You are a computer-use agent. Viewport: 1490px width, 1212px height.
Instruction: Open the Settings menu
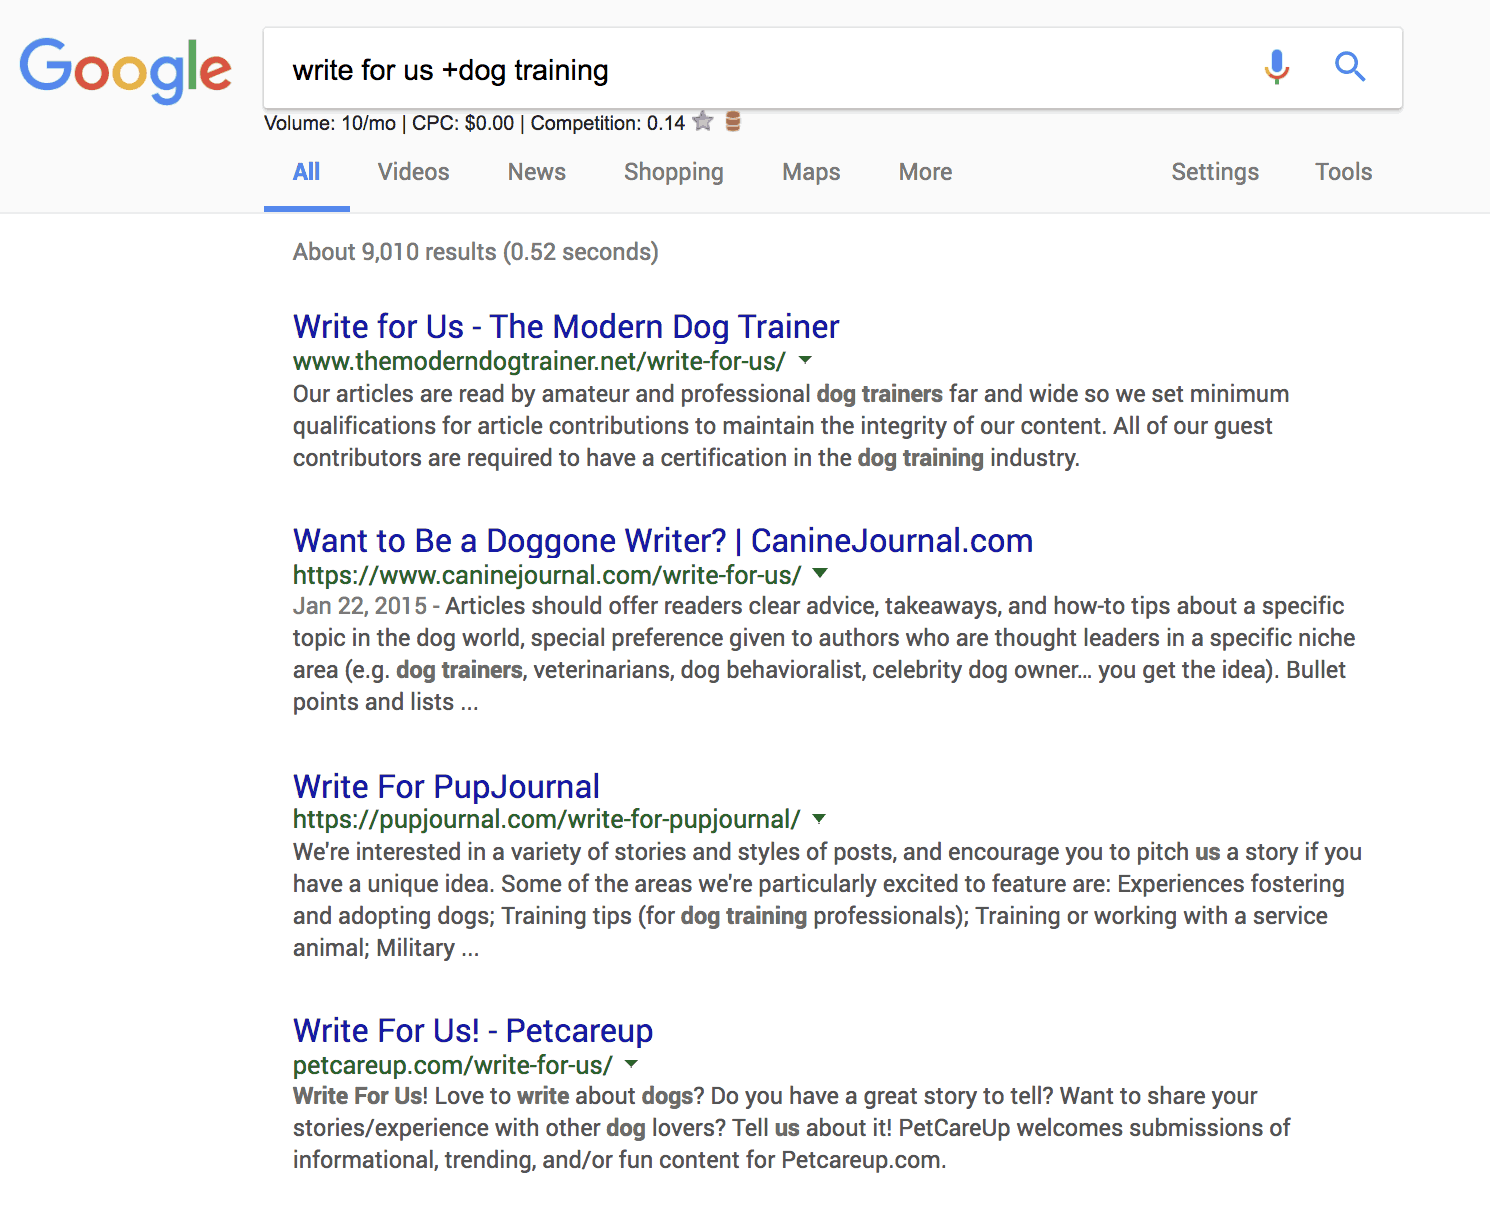1215,172
